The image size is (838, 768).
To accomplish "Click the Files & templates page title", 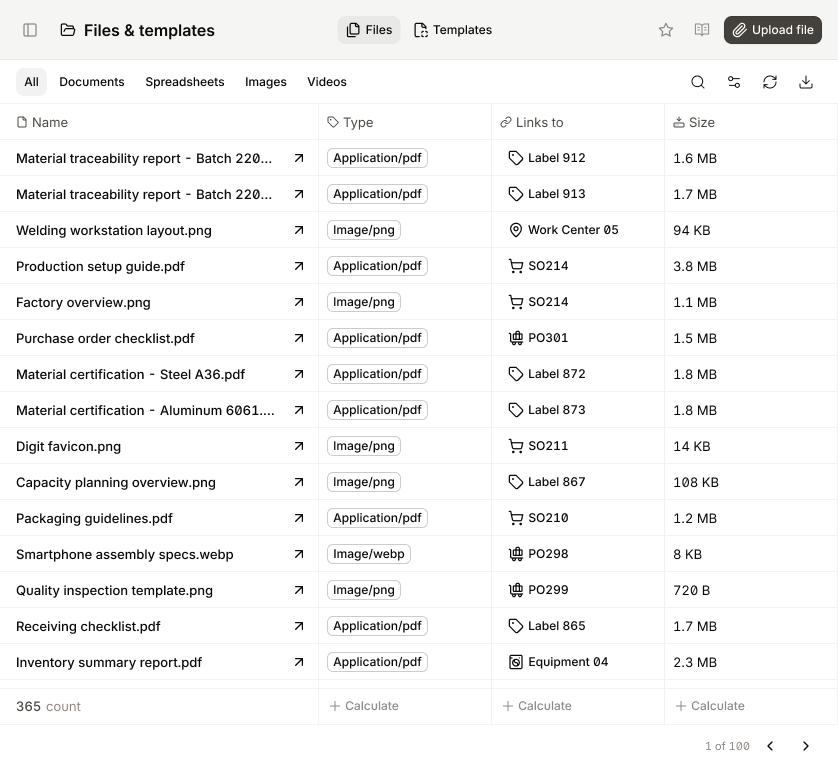I will coord(149,30).
